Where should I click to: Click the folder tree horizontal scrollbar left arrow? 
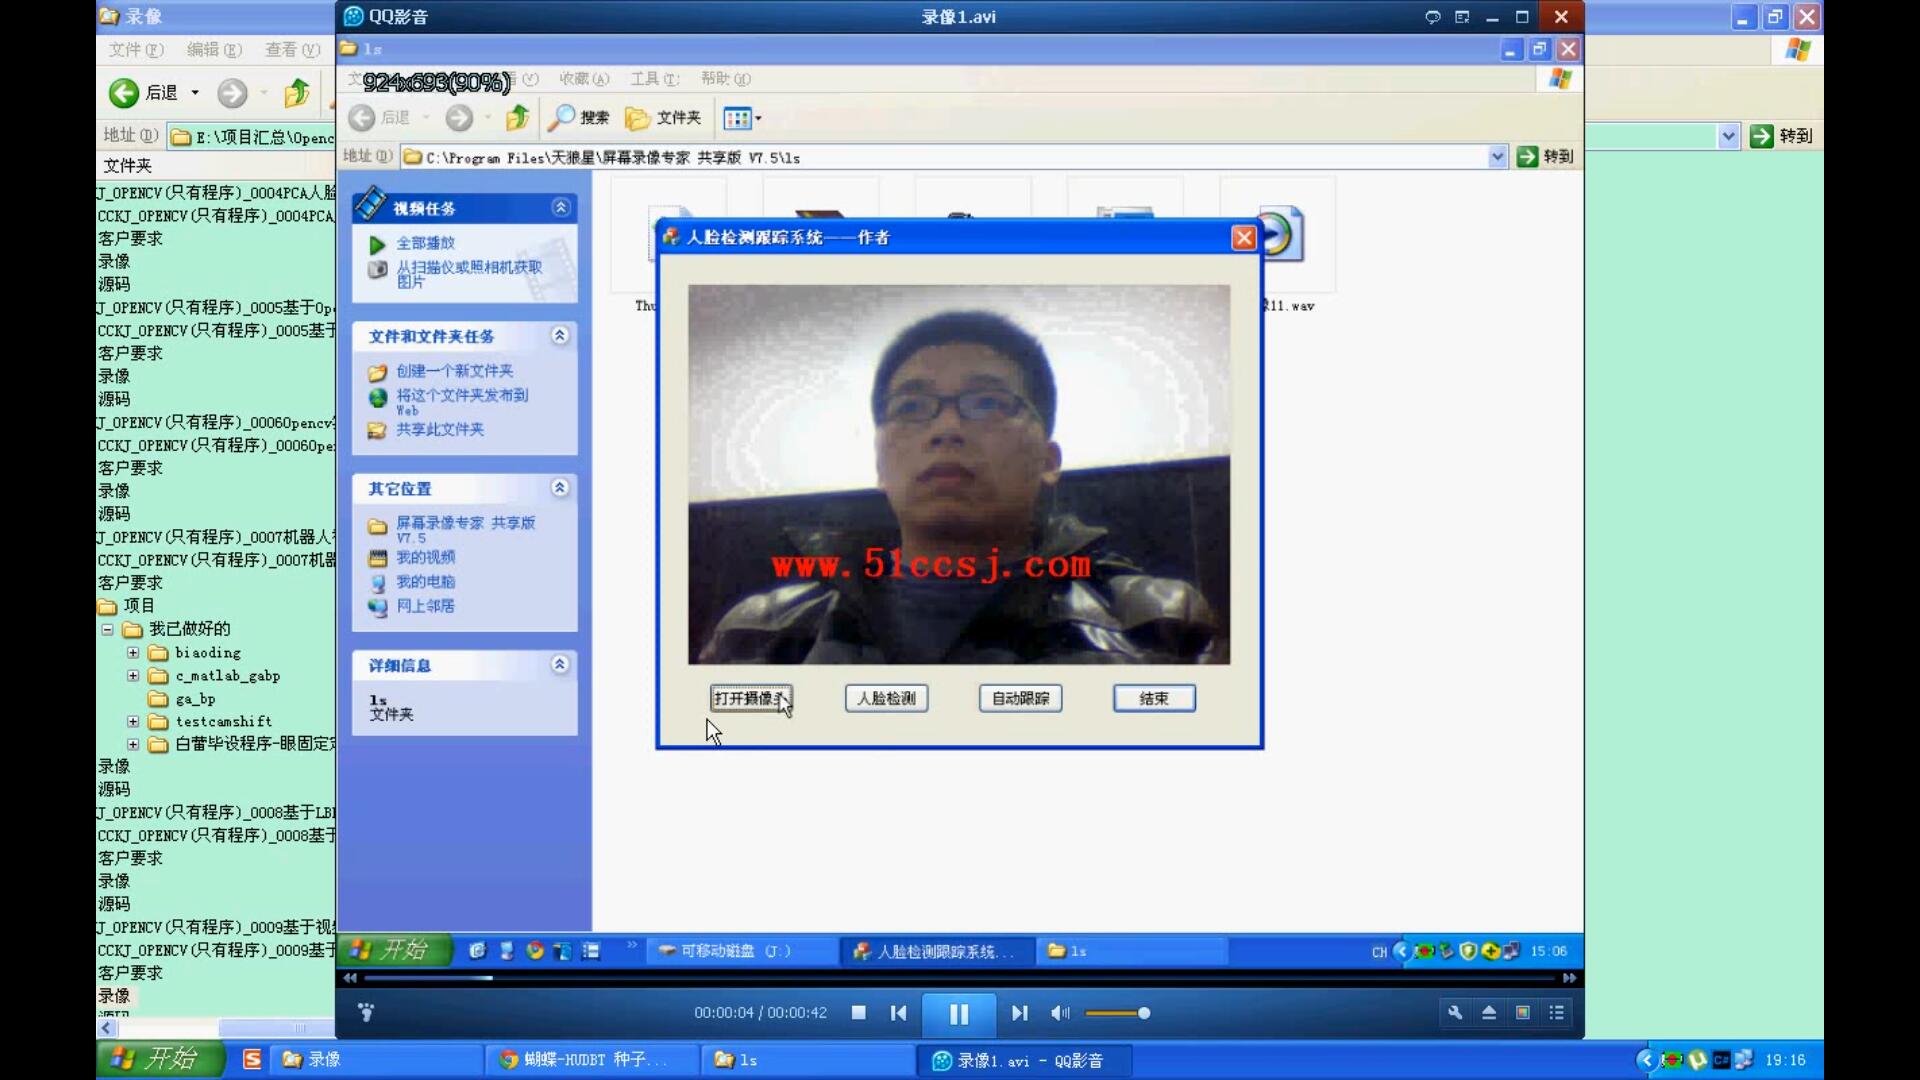pyautogui.click(x=107, y=1028)
